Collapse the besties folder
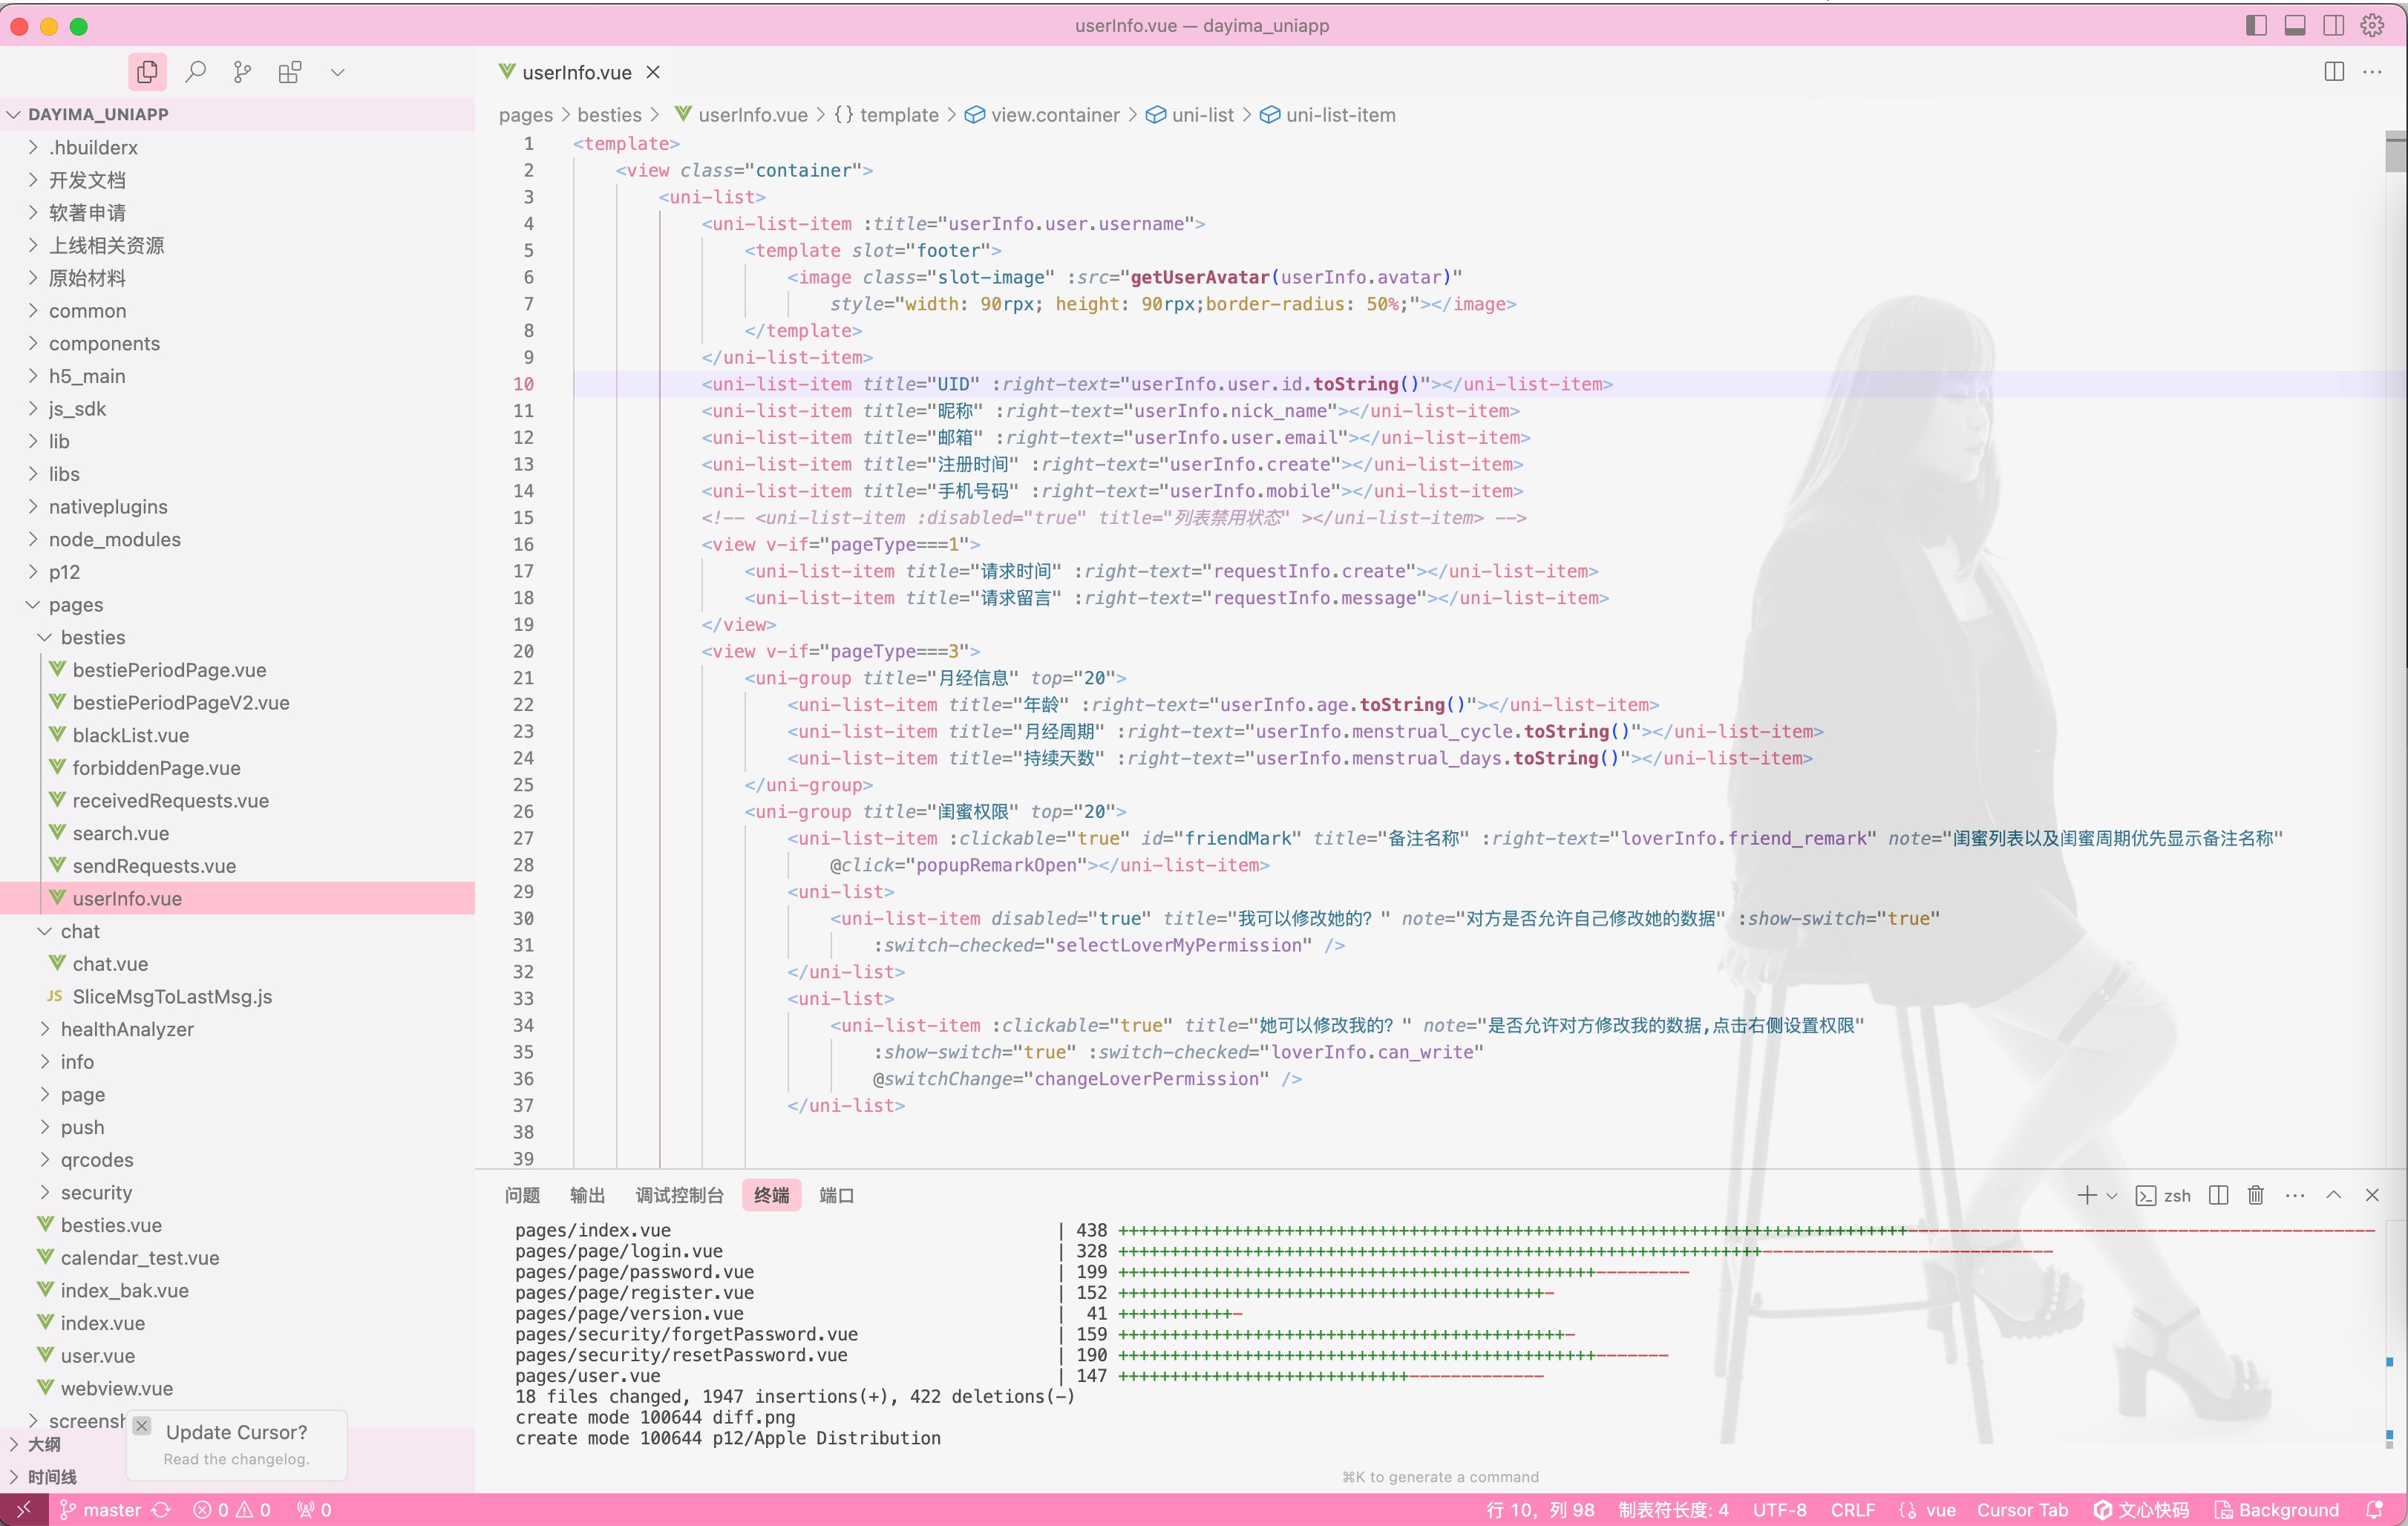The image size is (2408, 1526). coord(92,637)
